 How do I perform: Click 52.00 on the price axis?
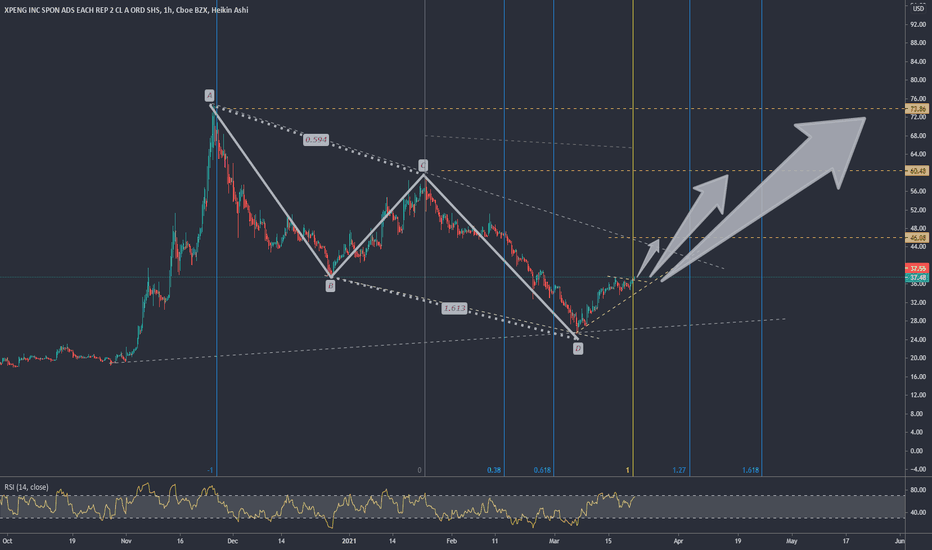click(918, 210)
